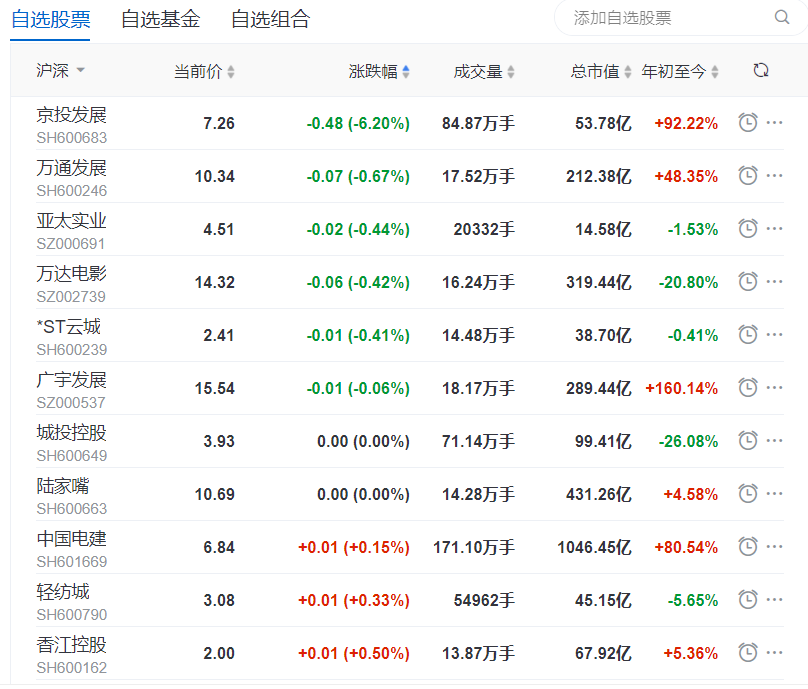Screen dimensions: 808x689
Task: Set alert clock for 中国电建
Action: coord(748,546)
